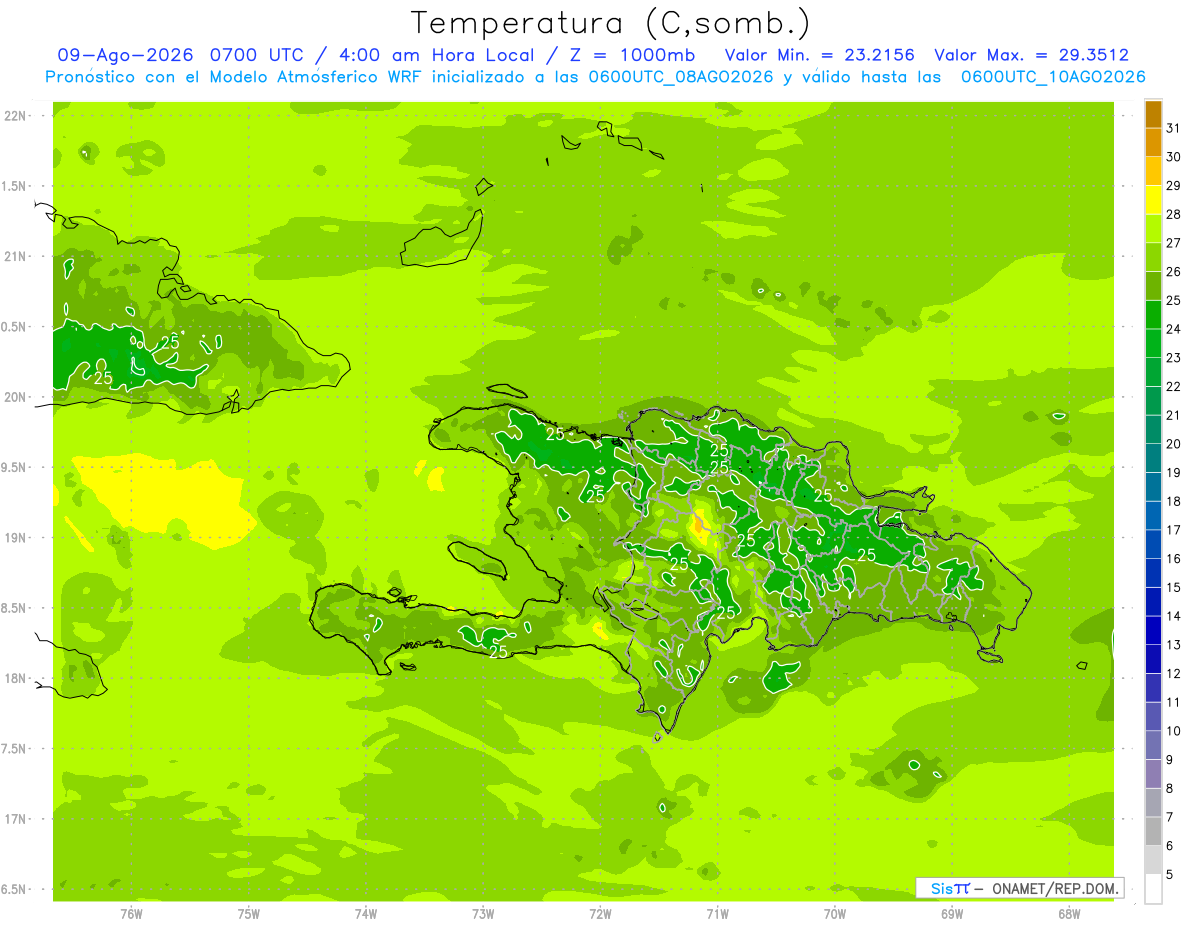The width and height of the screenshot is (1200, 927).
Task: Click the "76W" longitude axis label
Action: tap(131, 913)
